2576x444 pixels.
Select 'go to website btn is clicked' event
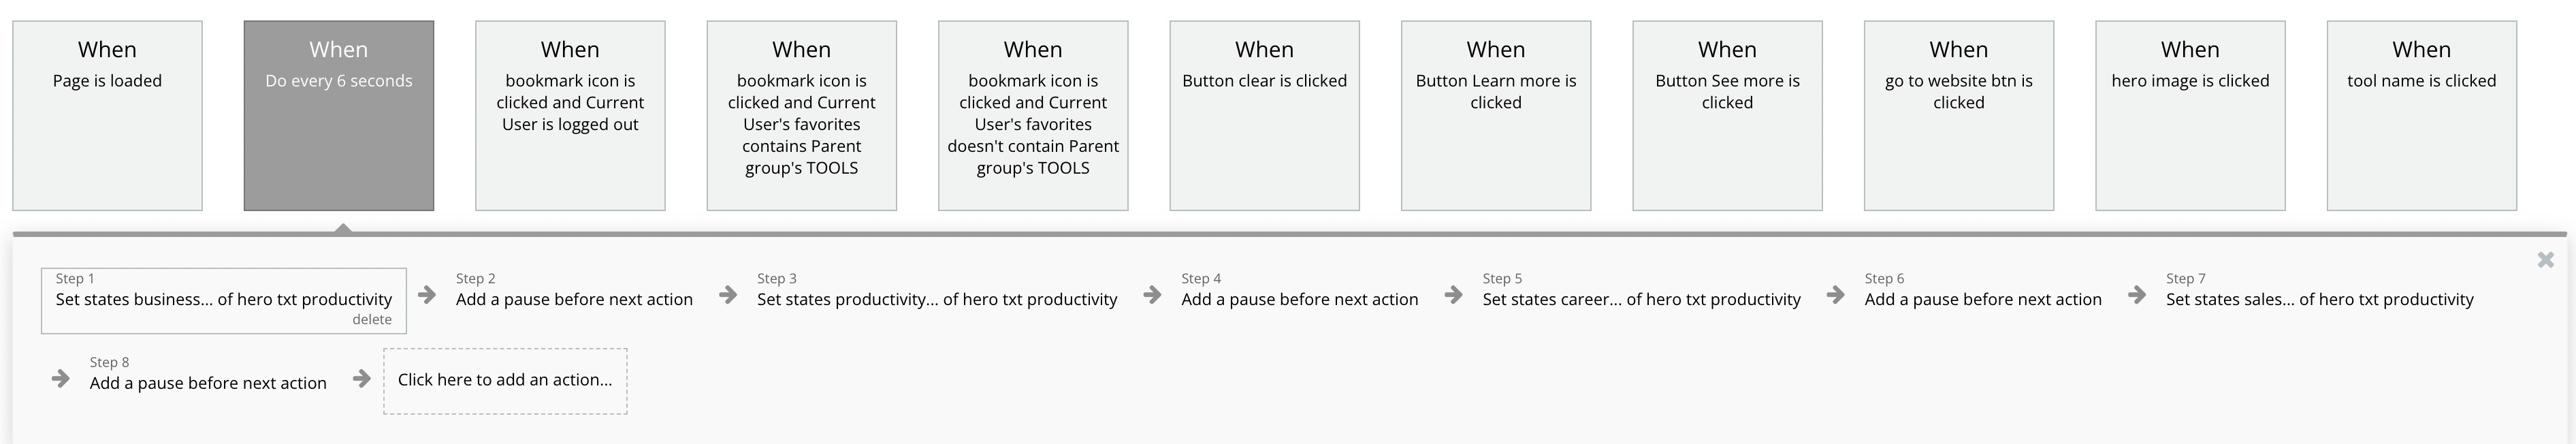tap(1959, 115)
